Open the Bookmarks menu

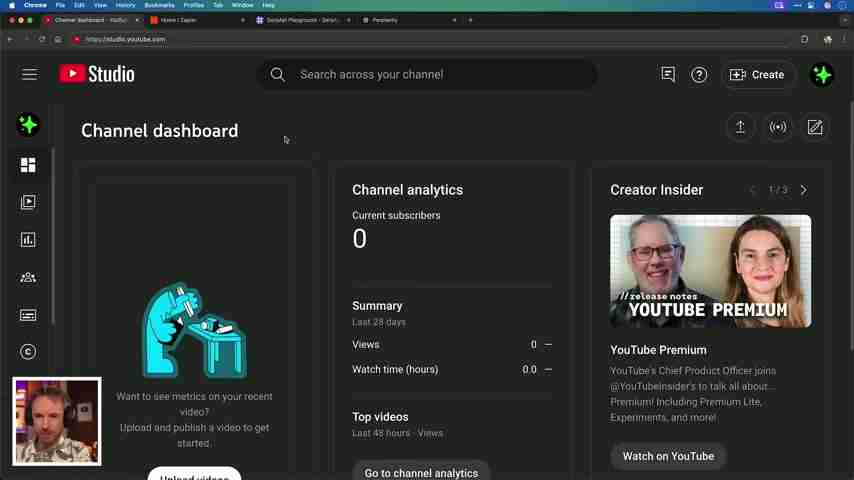160,5
